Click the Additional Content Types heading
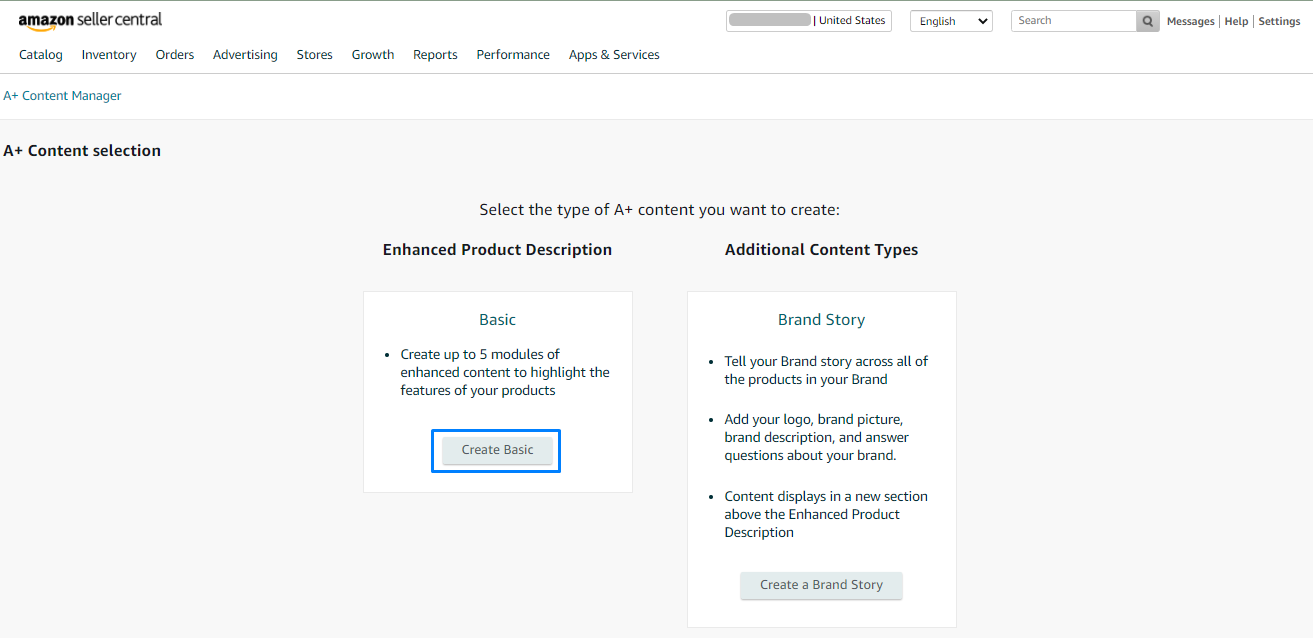 (821, 250)
